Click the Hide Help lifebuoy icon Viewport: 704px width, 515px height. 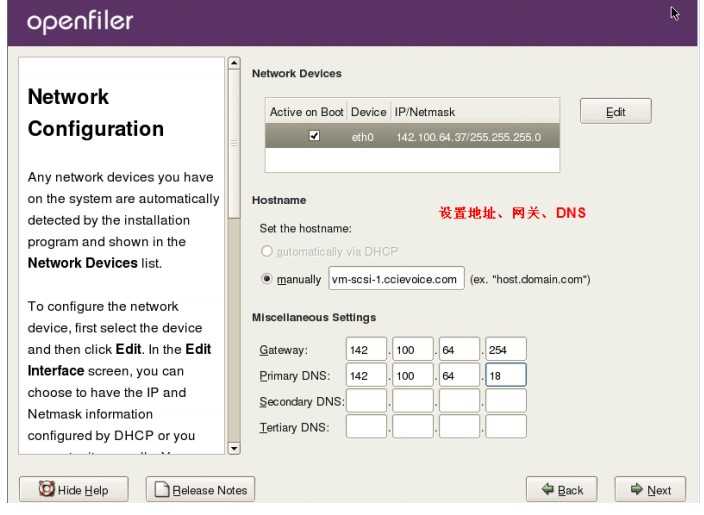pos(46,489)
